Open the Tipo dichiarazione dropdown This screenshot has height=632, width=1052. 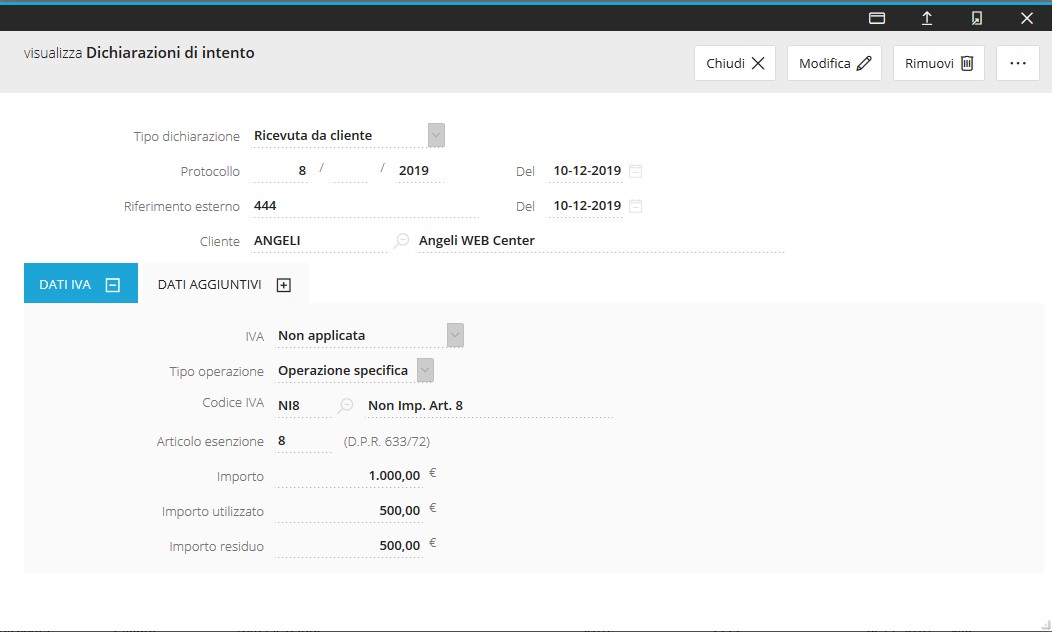click(436, 135)
